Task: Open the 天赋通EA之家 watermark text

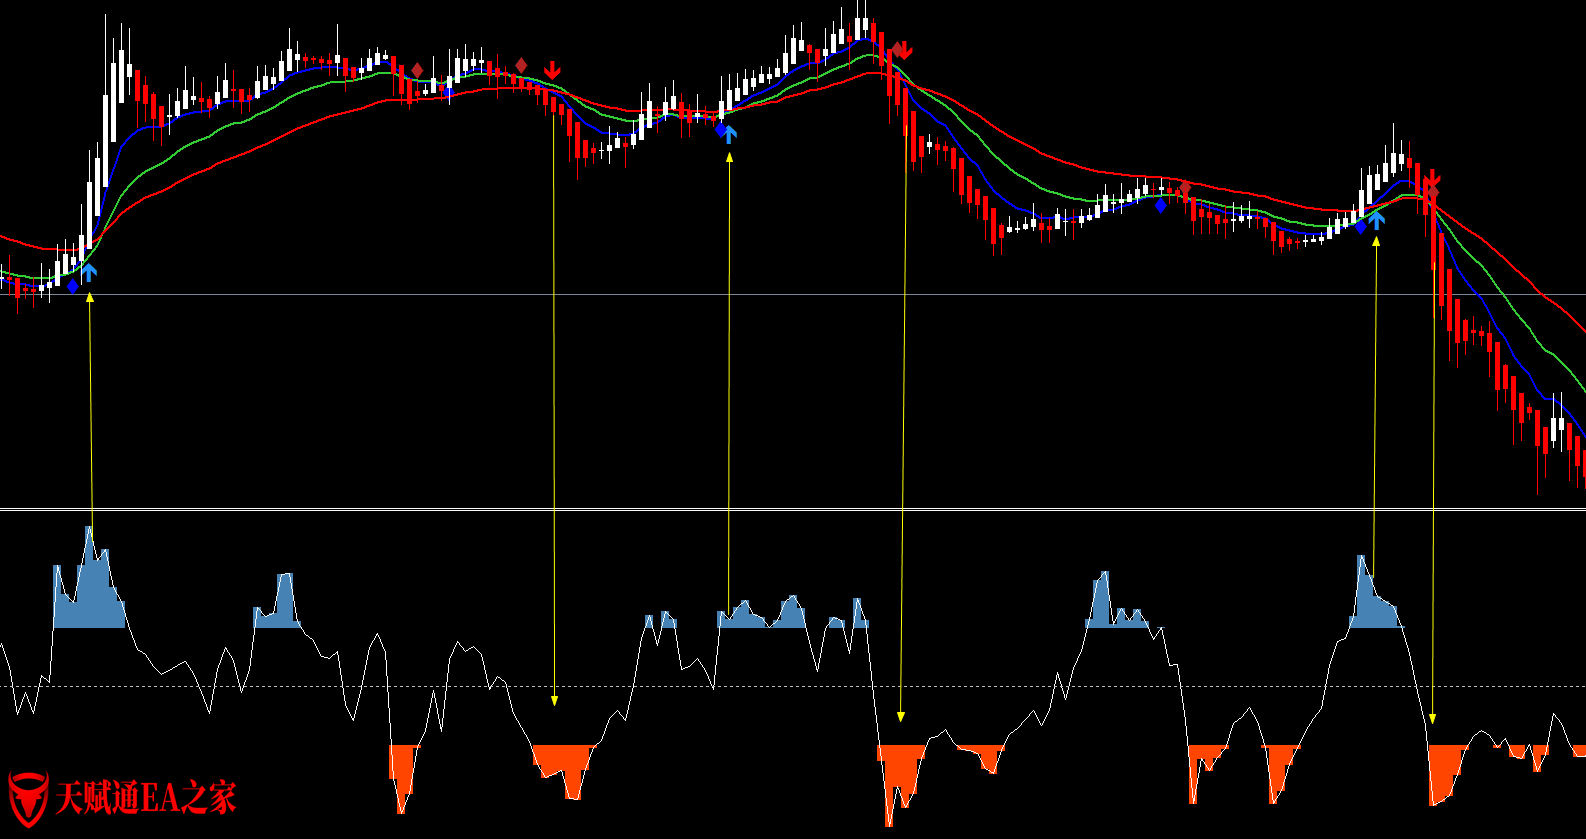Action: tap(146, 798)
